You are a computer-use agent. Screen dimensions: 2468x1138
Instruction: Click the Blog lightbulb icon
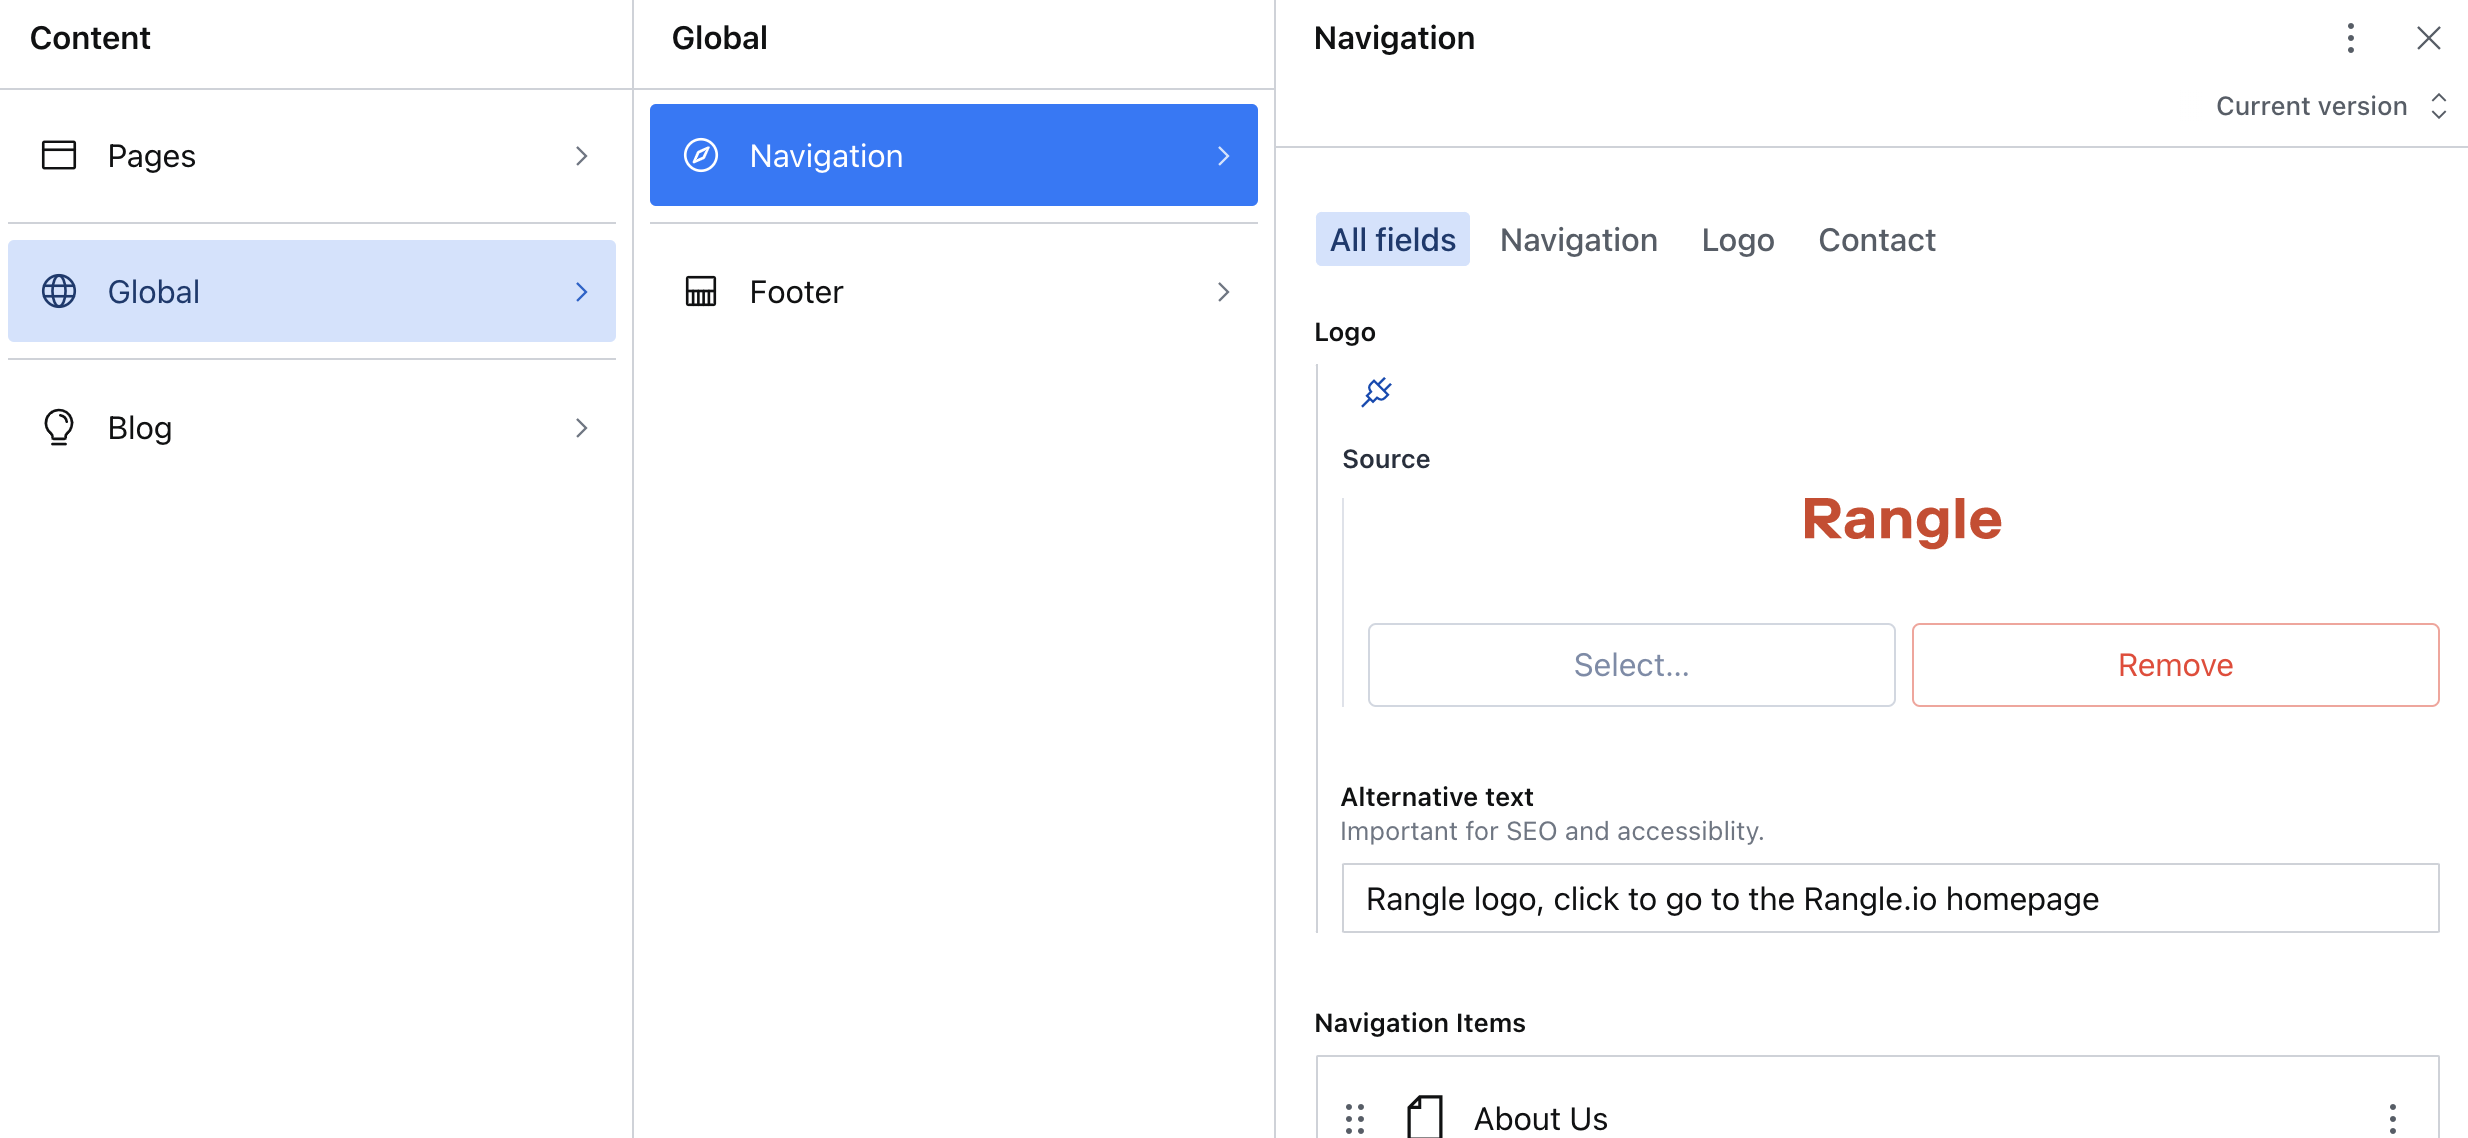tap(59, 427)
